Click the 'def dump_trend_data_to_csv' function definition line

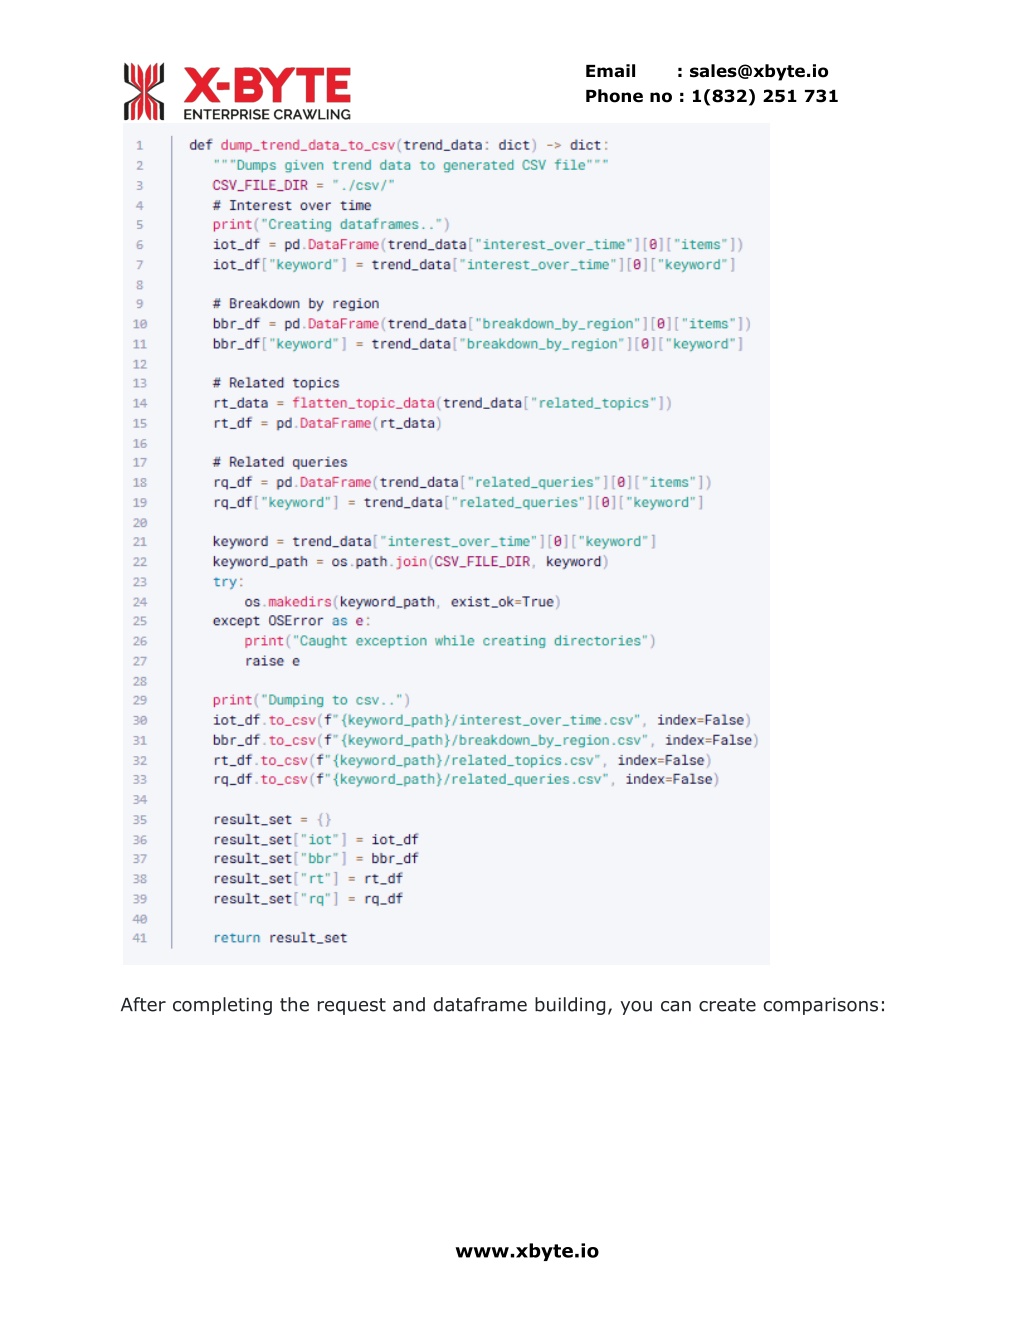tap(399, 145)
